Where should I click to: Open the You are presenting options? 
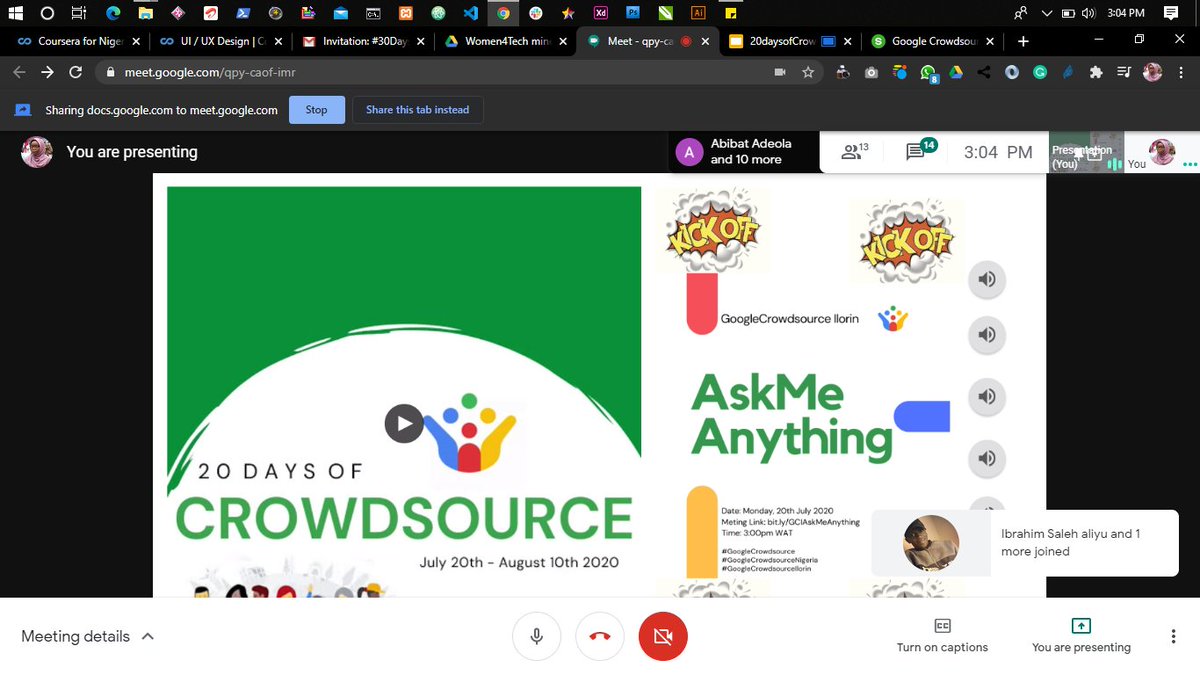coord(1081,636)
